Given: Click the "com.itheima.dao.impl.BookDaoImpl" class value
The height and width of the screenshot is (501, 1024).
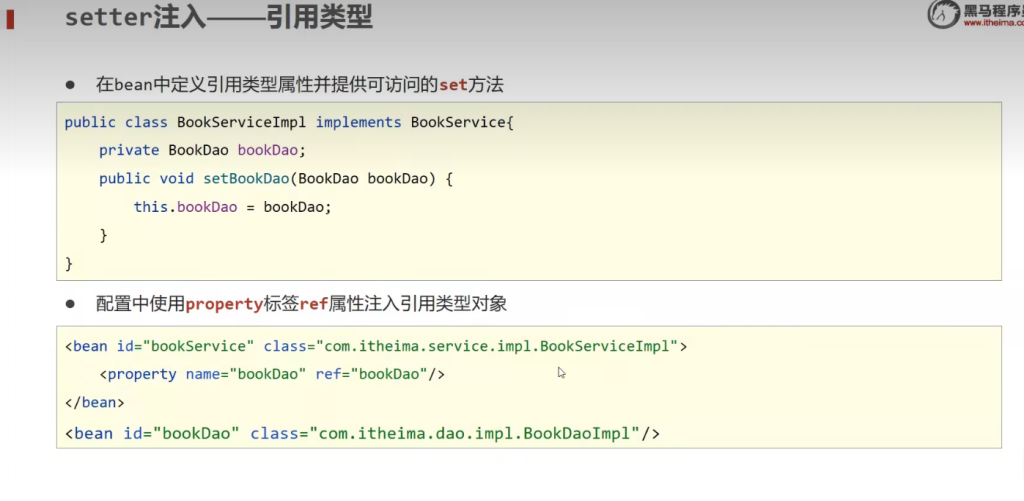Looking at the screenshot, I should click(x=474, y=433).
